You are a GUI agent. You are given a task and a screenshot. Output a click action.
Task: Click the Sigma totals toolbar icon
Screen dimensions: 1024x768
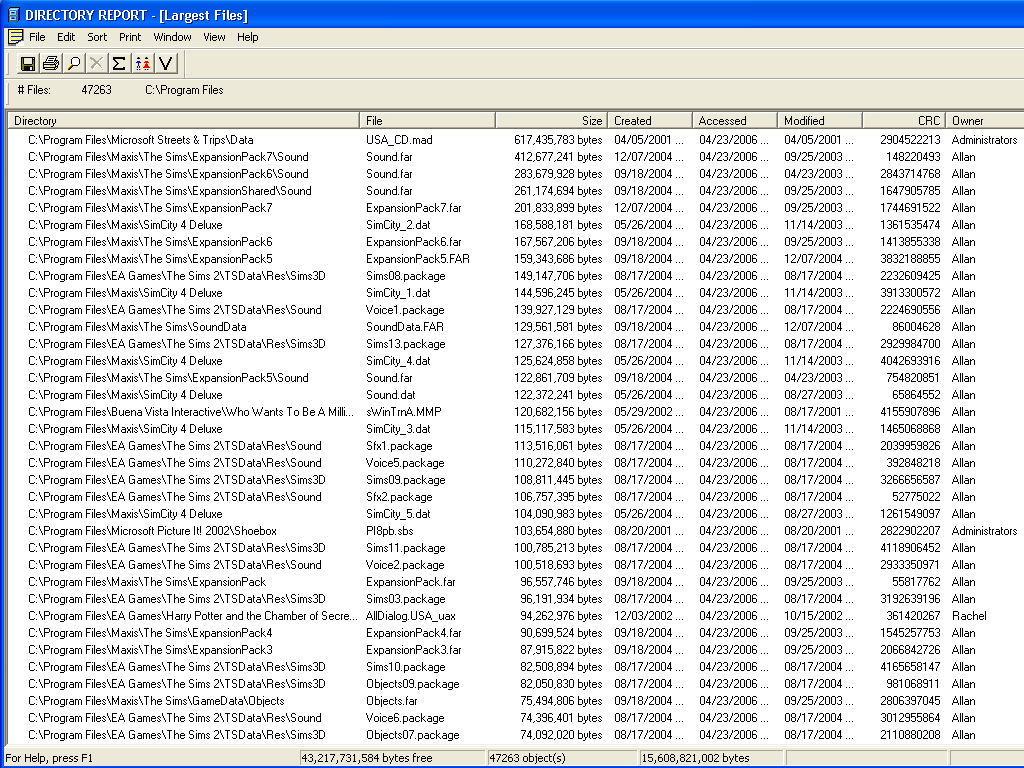[x=119, y=63]
